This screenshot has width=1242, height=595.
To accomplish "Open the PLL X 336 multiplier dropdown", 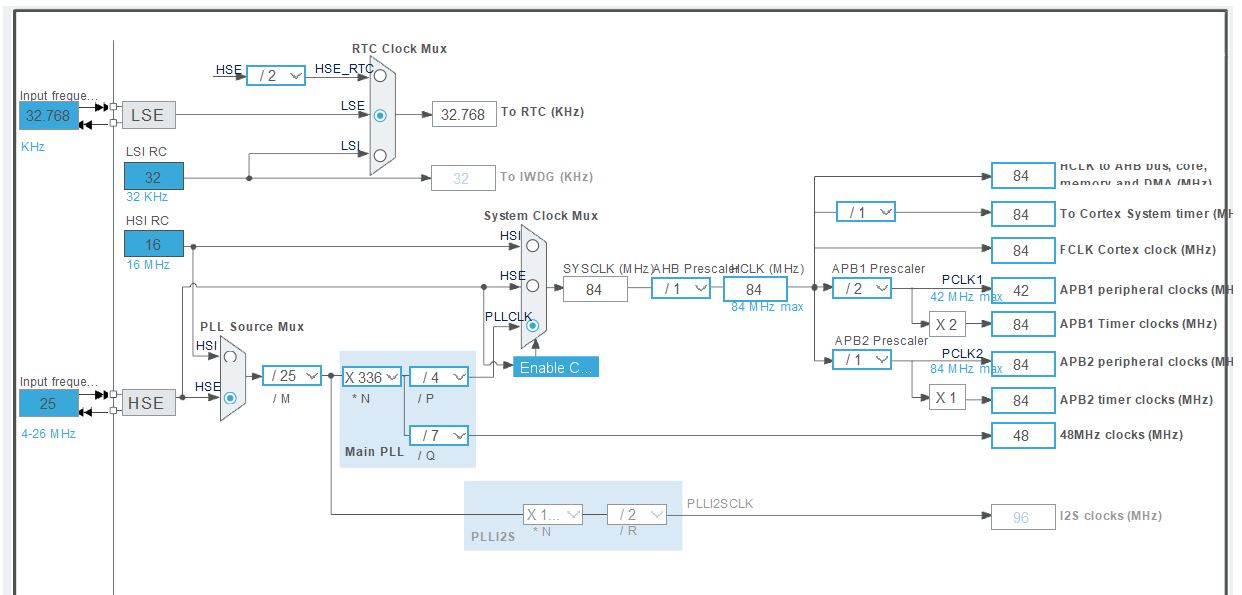I will 371,377.
